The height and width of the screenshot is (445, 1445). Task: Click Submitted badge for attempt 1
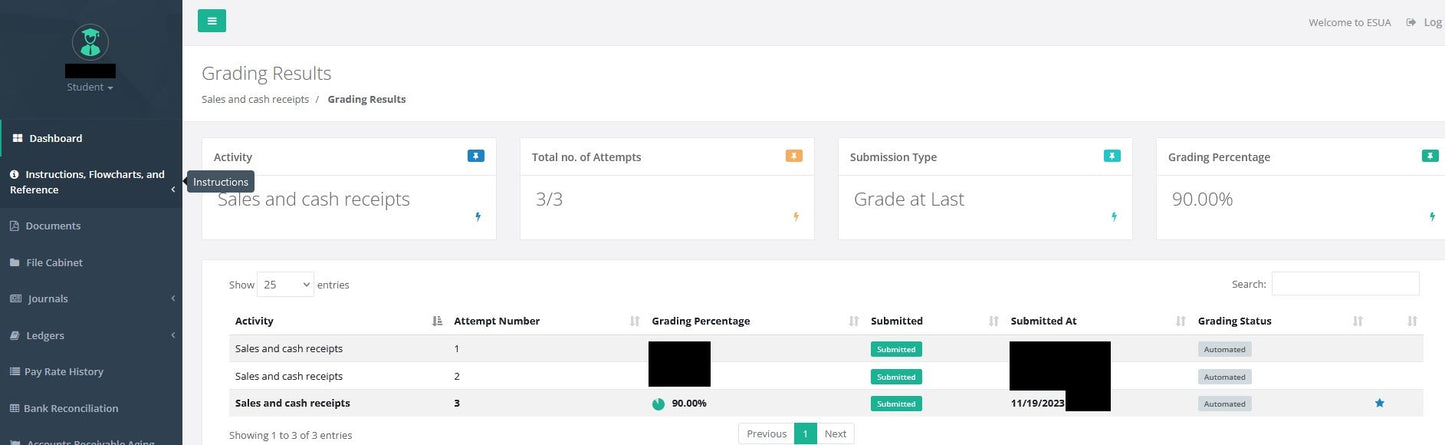click(x=896, y=349)
